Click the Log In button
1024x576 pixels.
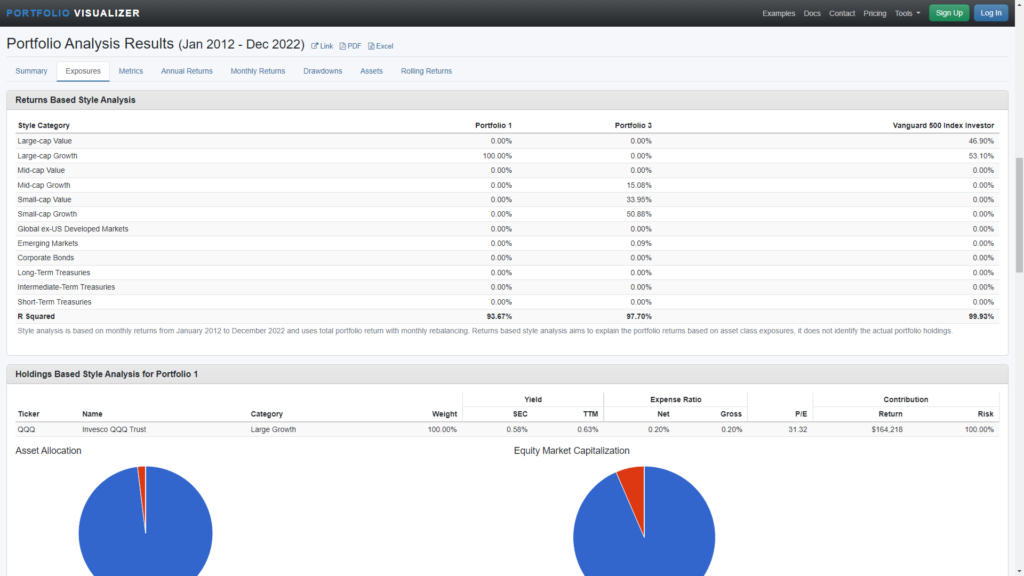click(990, 13)
